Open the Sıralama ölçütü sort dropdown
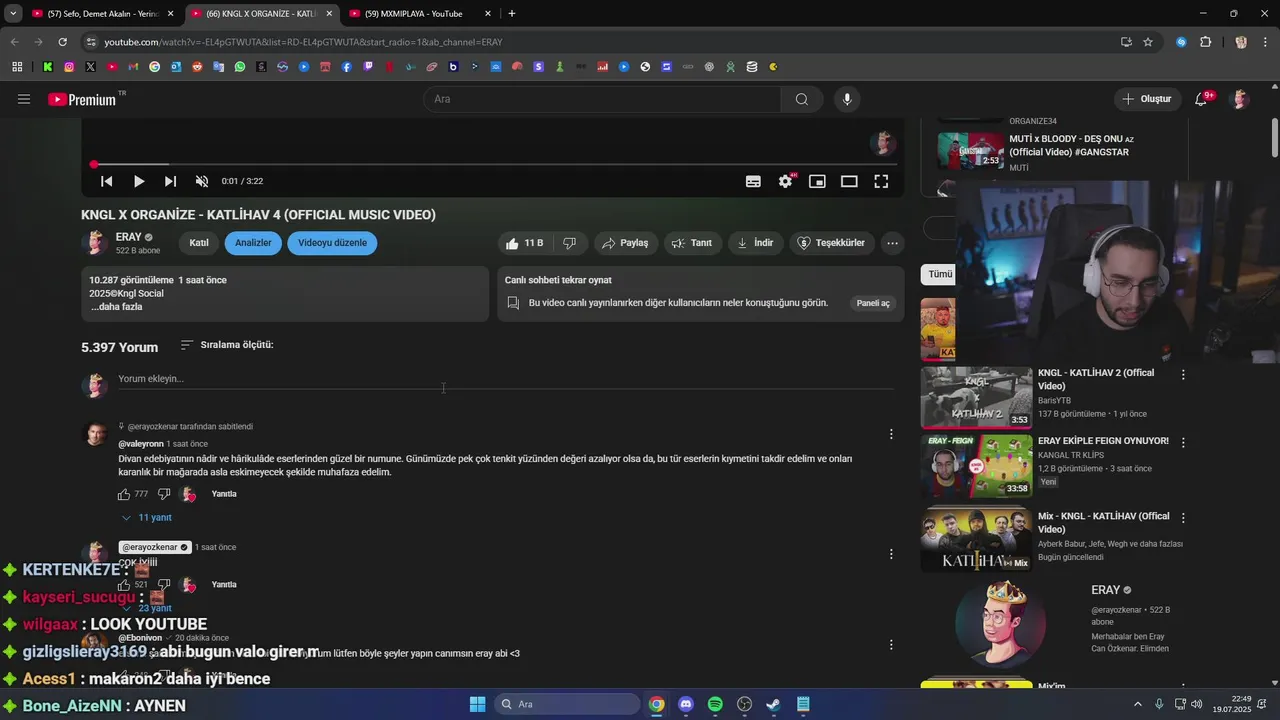 click(x=227, y=345)
